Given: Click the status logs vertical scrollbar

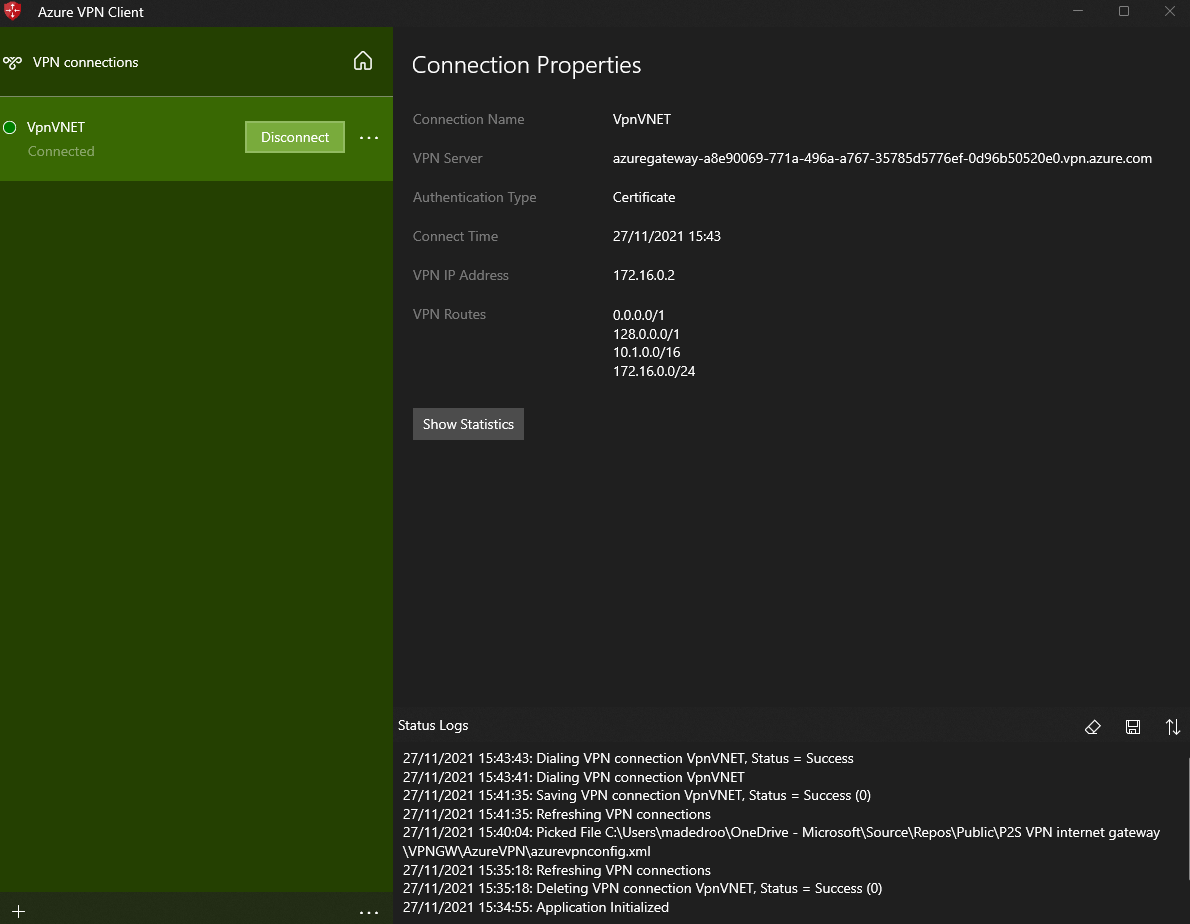Looking at the screenshot, I should tap(1187, 819).
